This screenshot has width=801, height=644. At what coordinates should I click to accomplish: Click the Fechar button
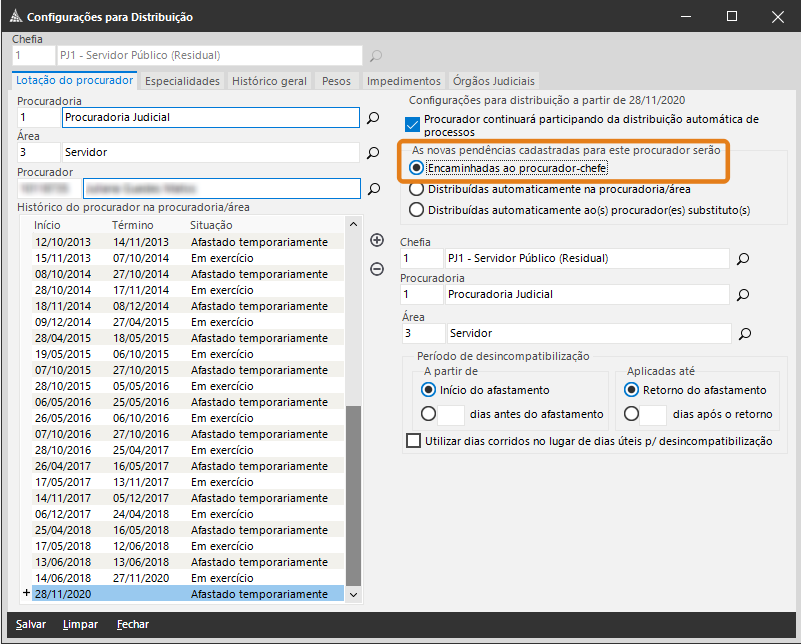click(x=133, y=624)
